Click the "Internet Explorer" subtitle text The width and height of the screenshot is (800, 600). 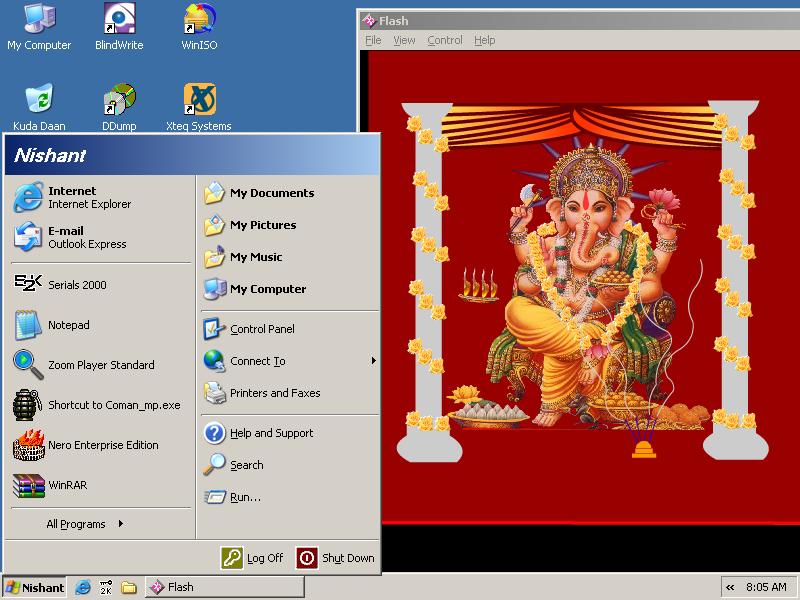click(89, 204)
